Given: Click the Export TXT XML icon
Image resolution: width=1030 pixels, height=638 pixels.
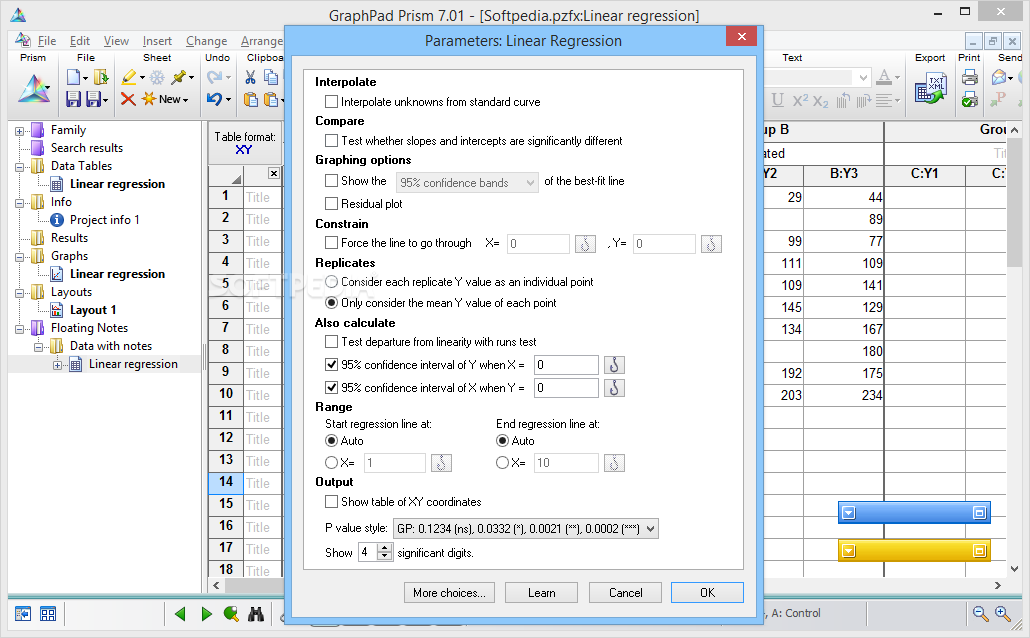Looking at the screenshot, I should coord(930,88).
